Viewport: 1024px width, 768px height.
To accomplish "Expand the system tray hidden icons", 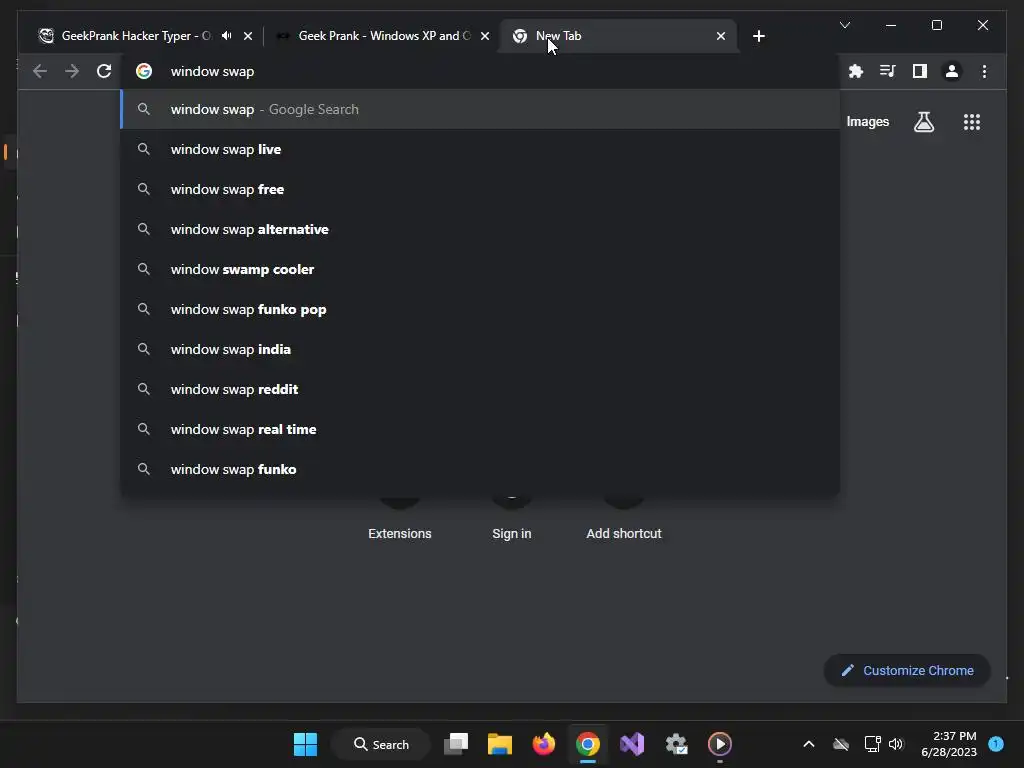I will (x=808, y=744).
